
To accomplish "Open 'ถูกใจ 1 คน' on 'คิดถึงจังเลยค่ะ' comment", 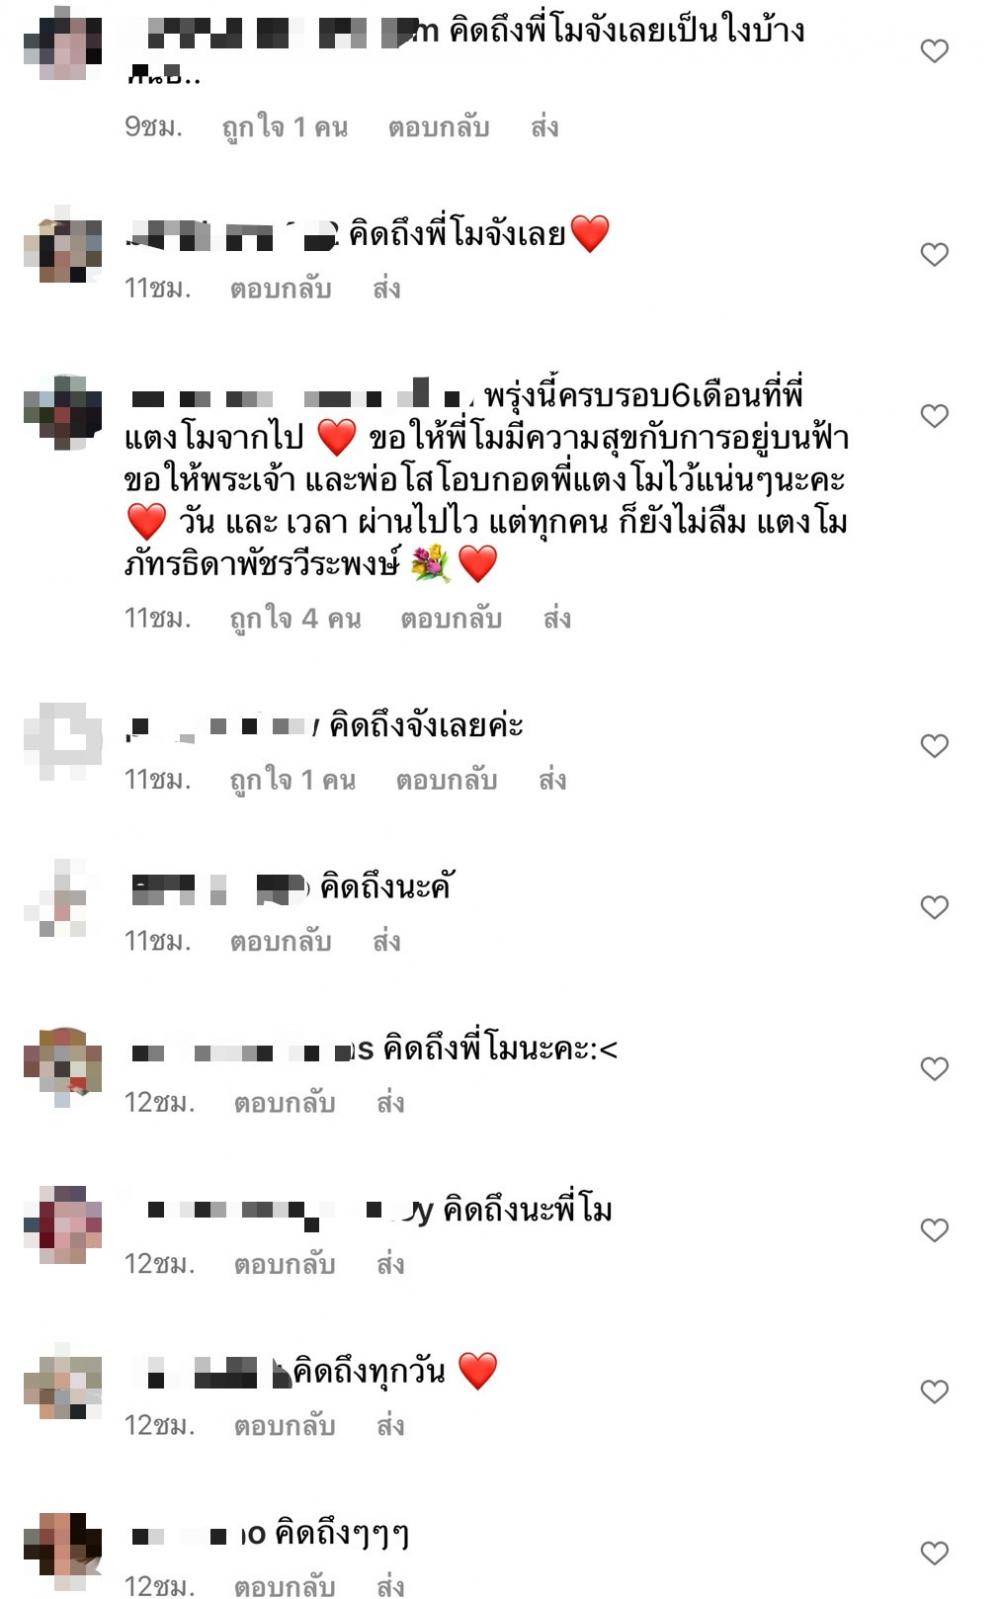I will point(292,780).
